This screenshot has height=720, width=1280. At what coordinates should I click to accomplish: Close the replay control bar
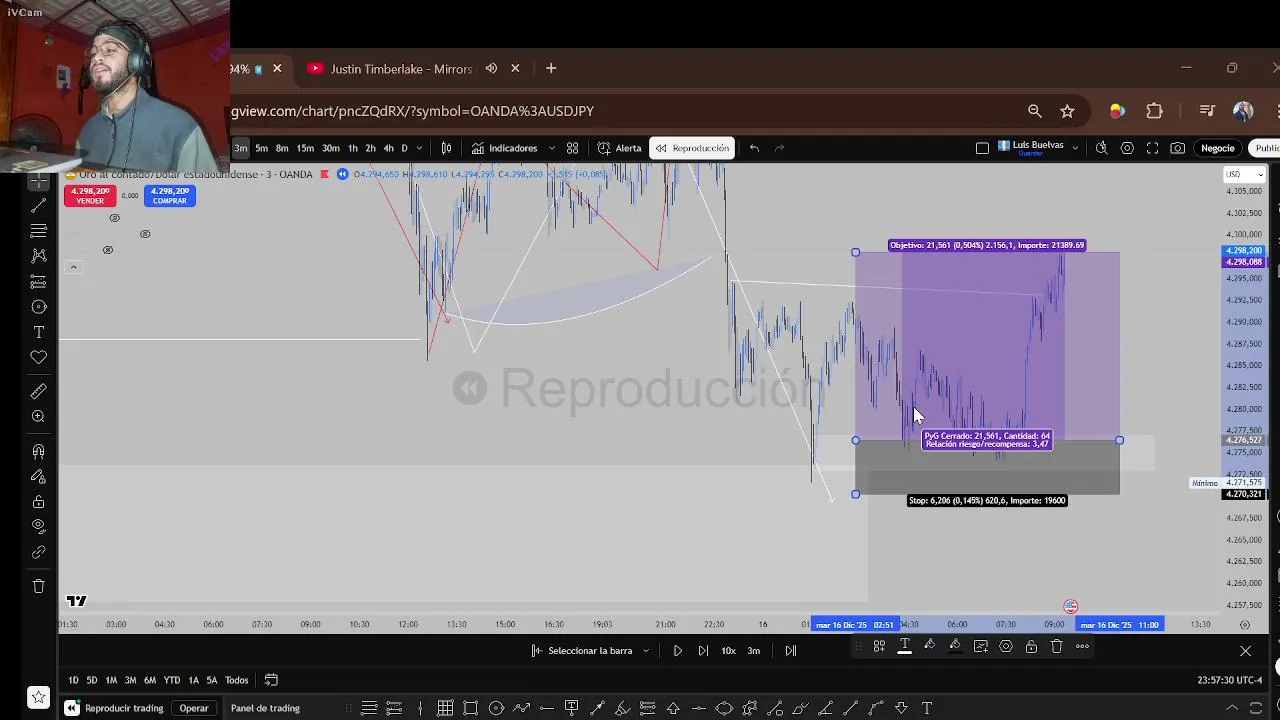pos(1245,651)
